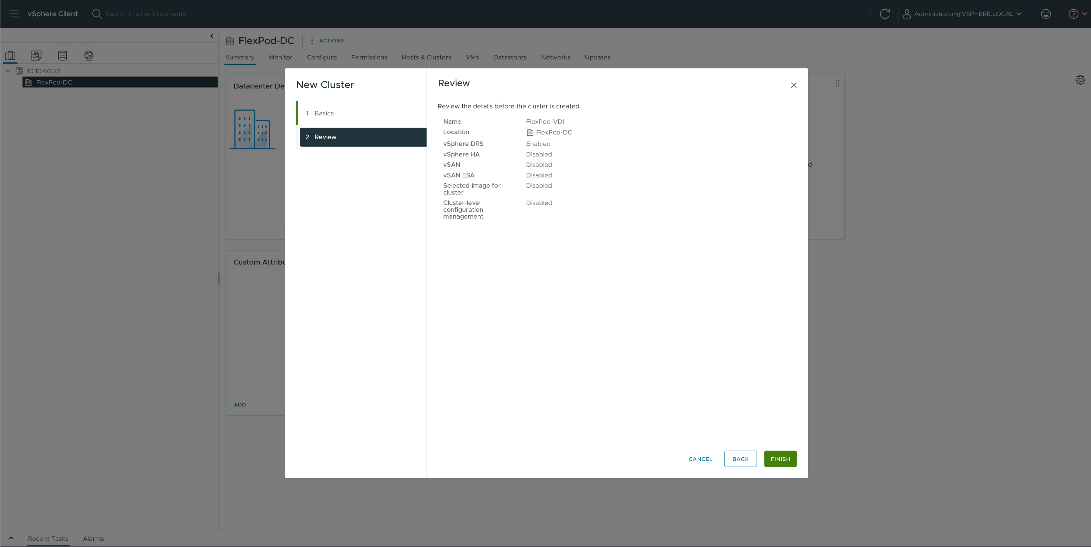Collapse the vCenter server tree node
This screenshot has height=547, width=1091.
[x=8, y=71]
